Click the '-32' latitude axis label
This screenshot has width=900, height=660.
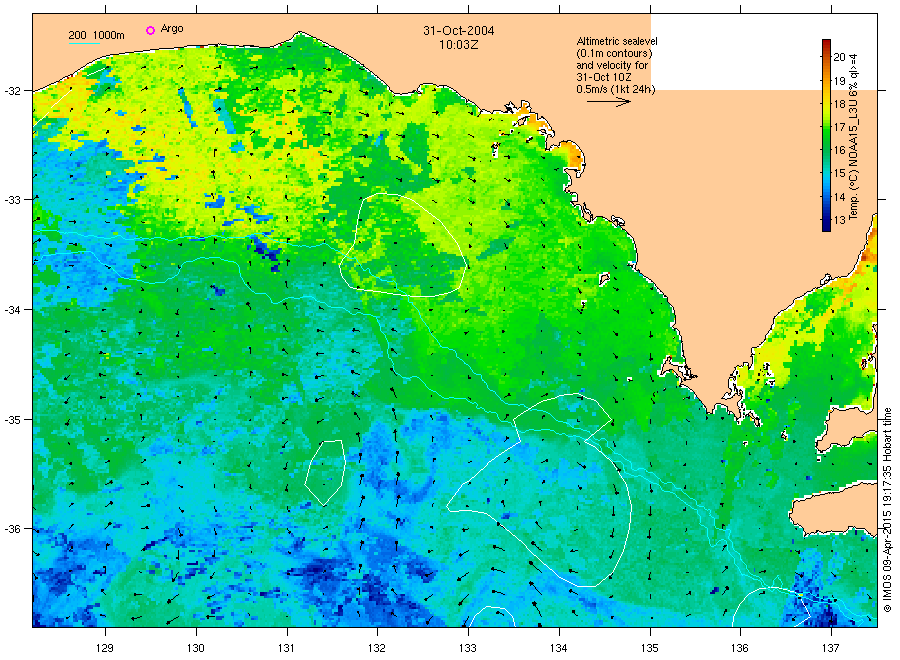click(x=12, y=91)
